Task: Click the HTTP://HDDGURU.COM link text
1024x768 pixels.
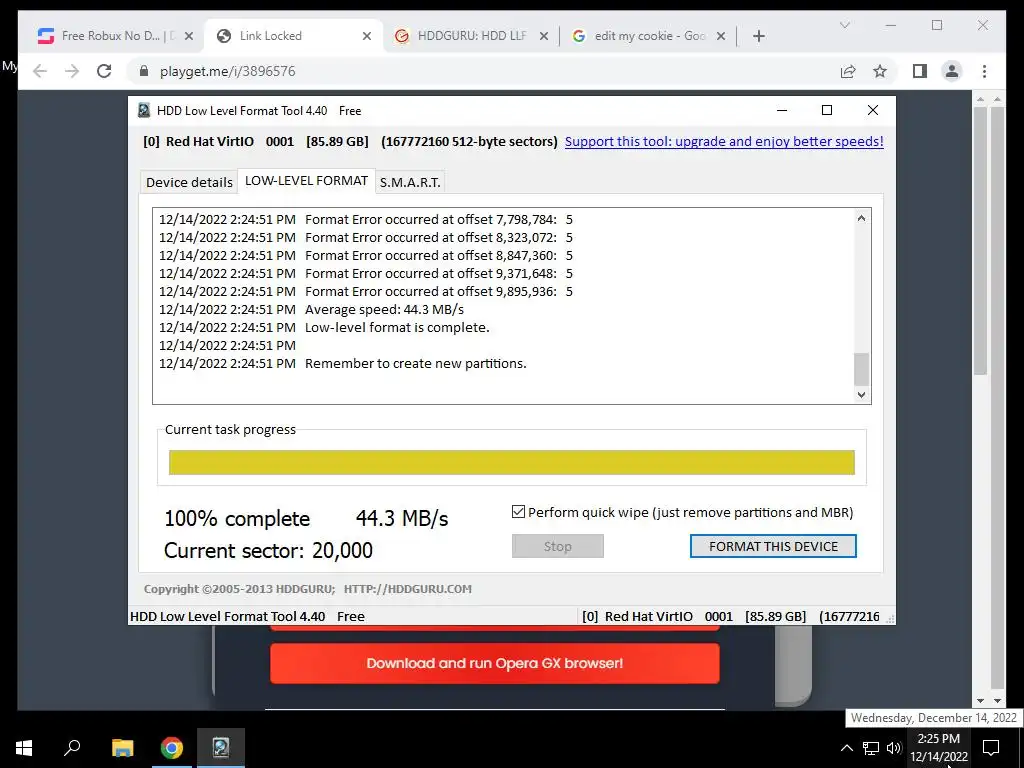Action: (x=408, y=589)
